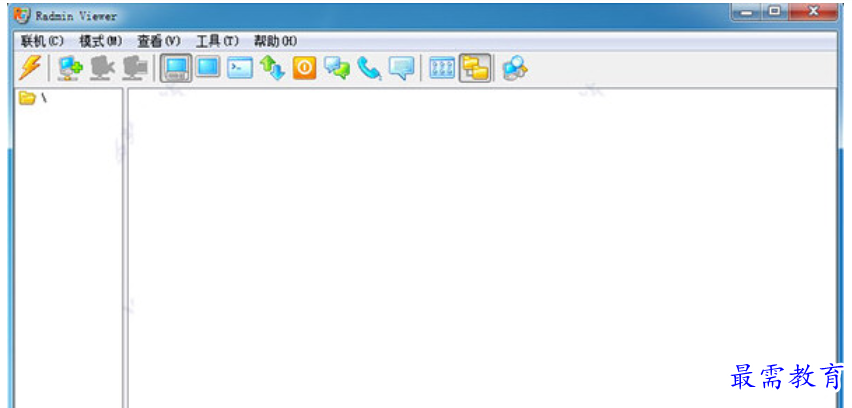Screen dimensions: 852x408
Task: Maximize the Radmin Viewer window
Action: tap(775, 12)
